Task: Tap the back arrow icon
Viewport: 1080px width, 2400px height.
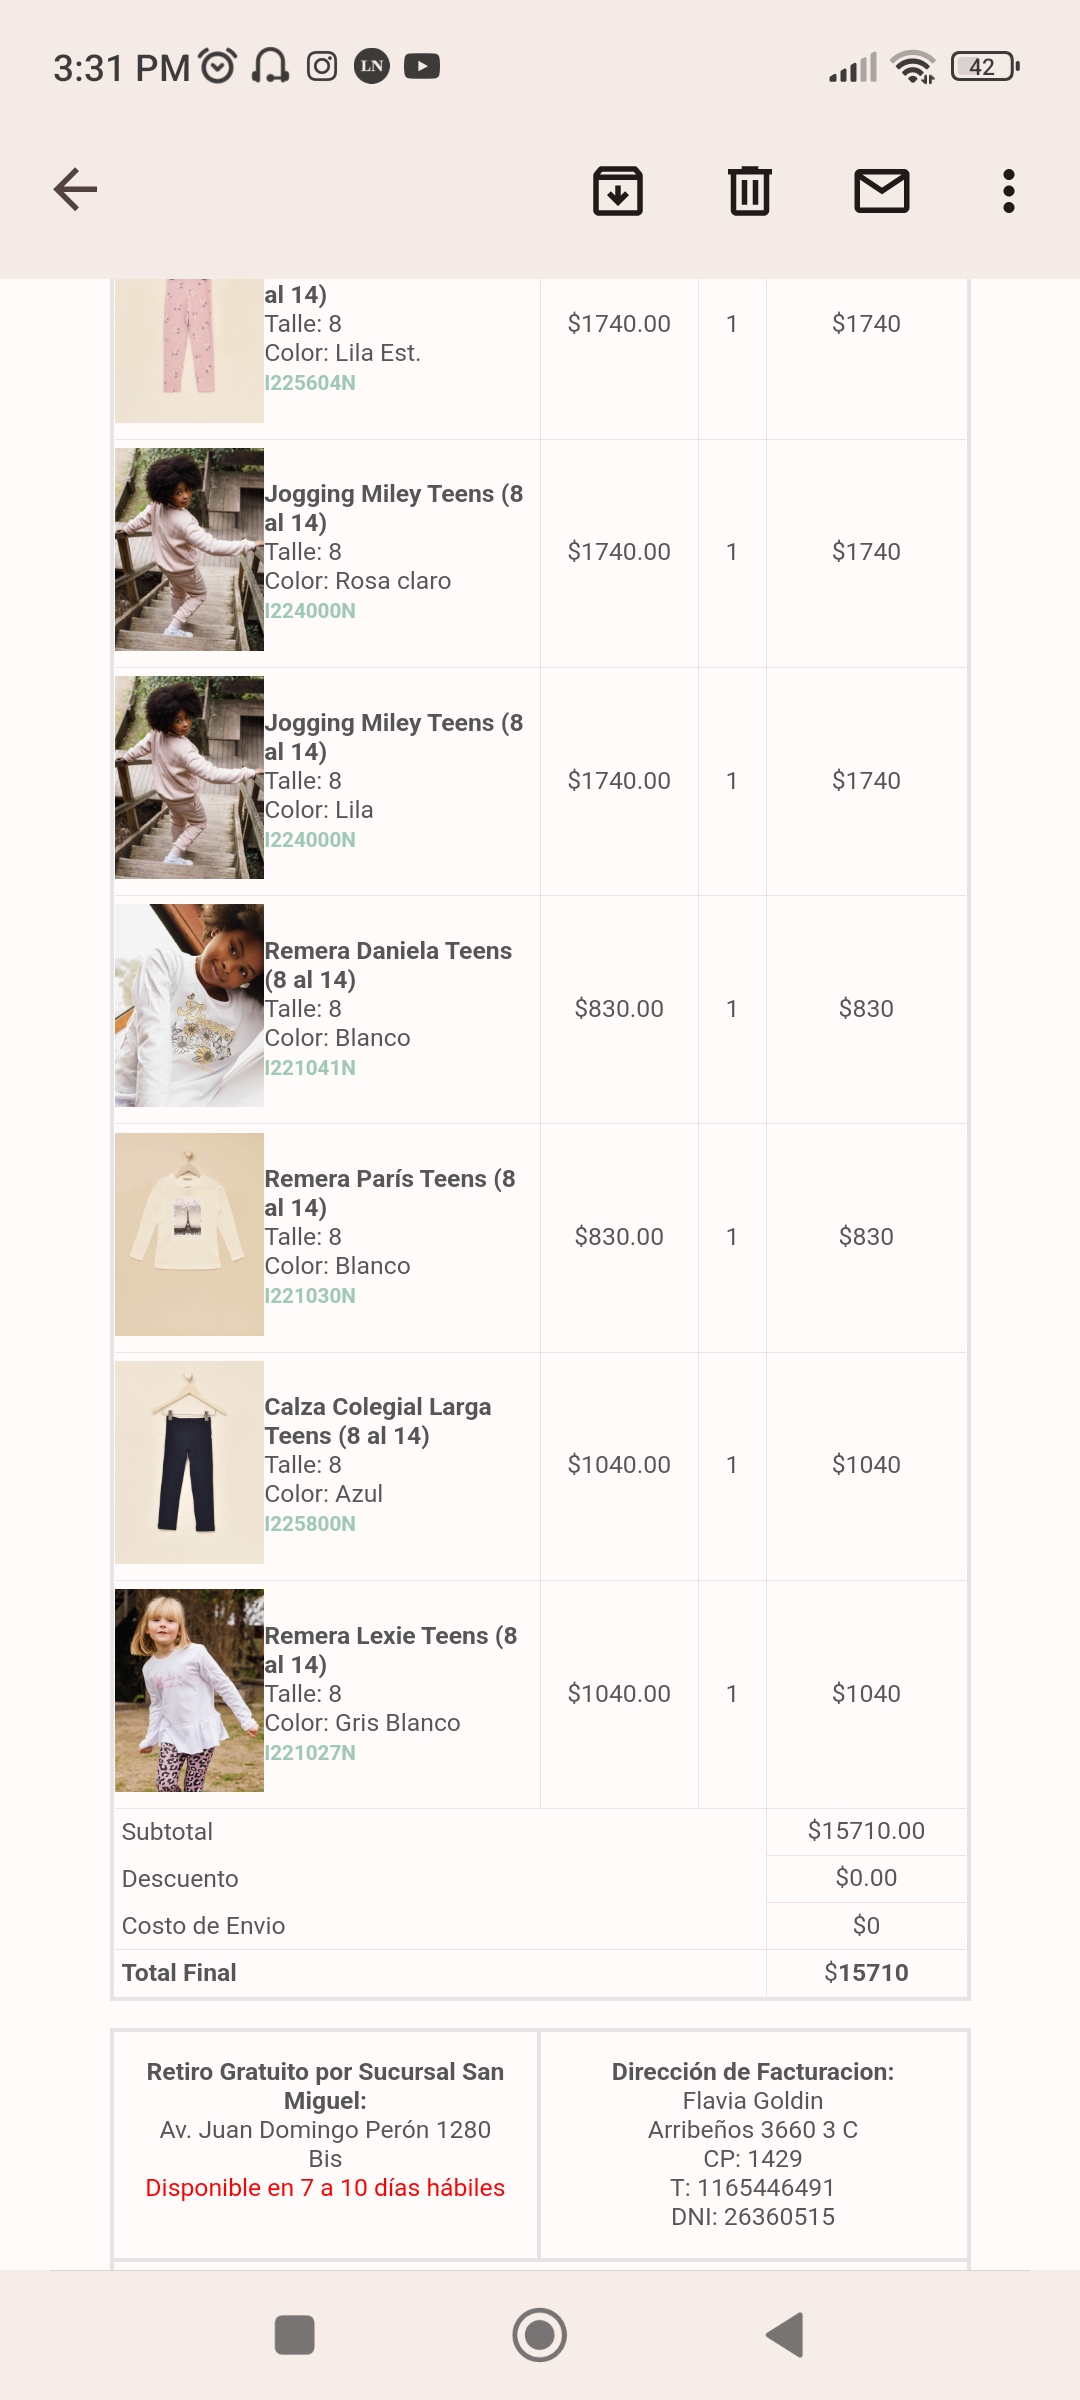Action: coord(75,190)
